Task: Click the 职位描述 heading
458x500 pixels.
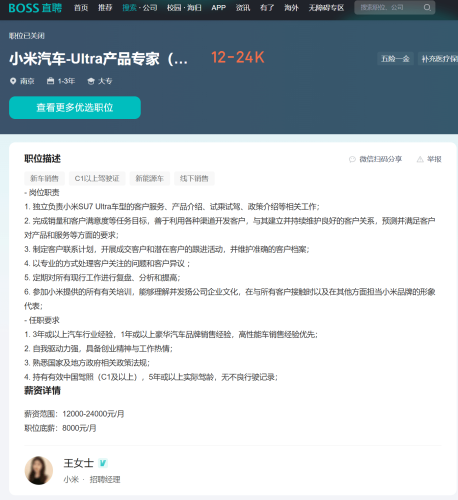Action: point(42,159)
